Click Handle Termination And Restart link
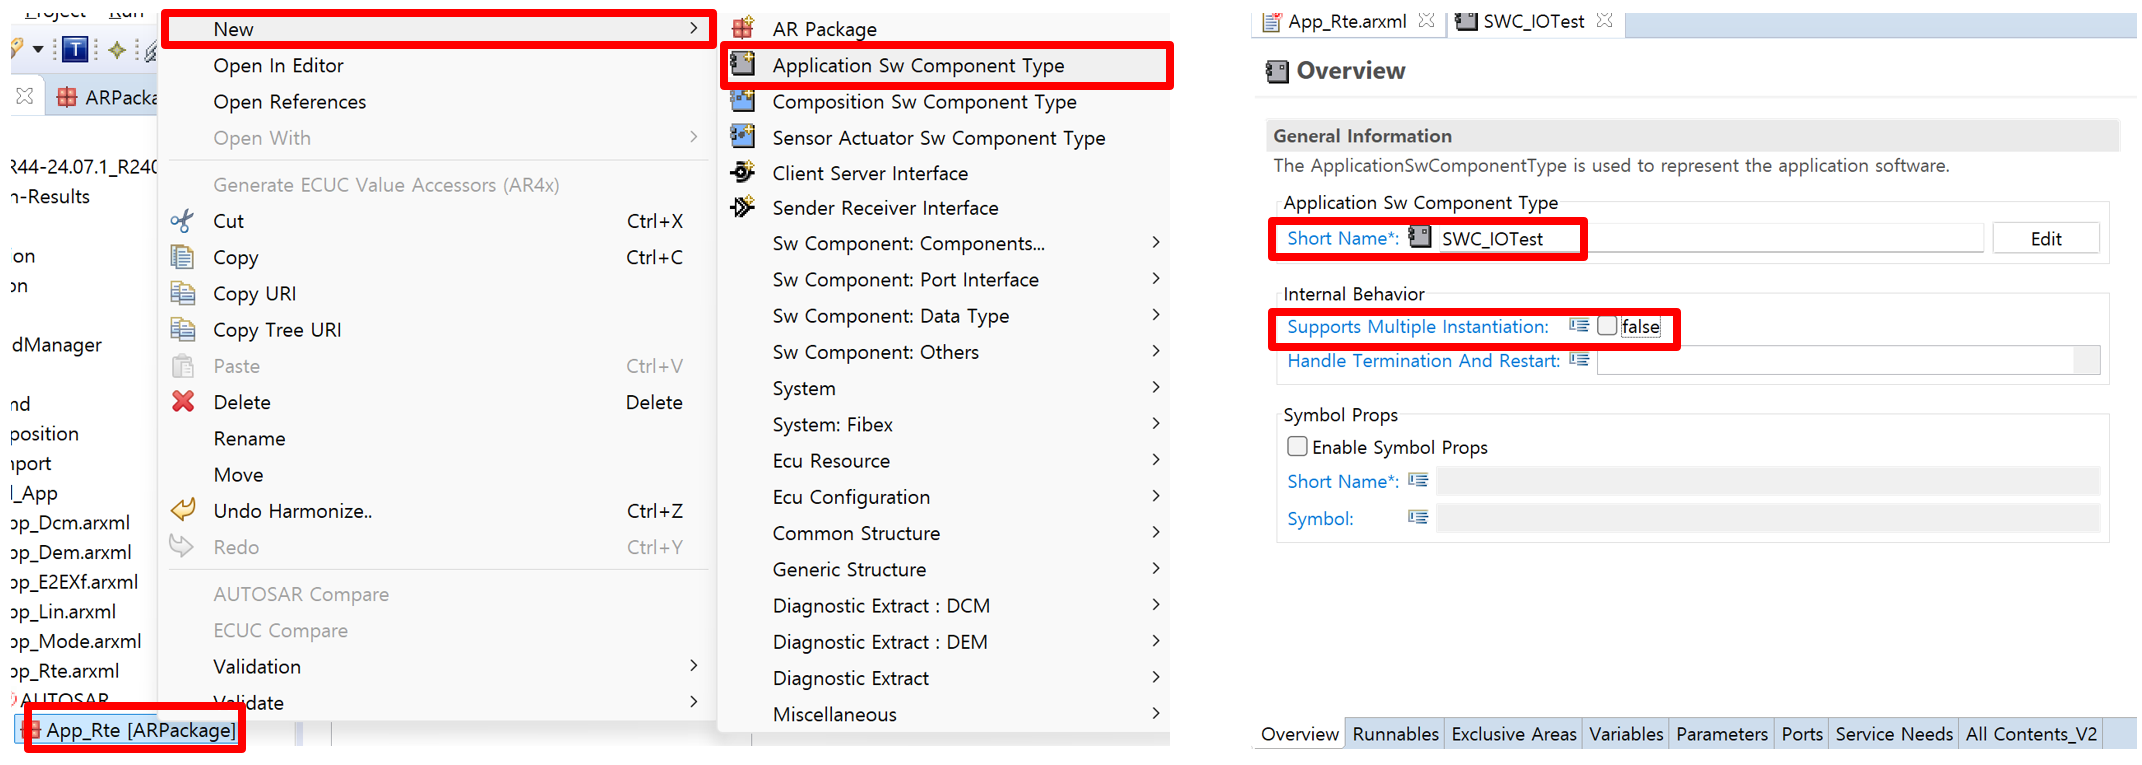The height and width of the screenshot is (765, 2142). (1423, 360)
